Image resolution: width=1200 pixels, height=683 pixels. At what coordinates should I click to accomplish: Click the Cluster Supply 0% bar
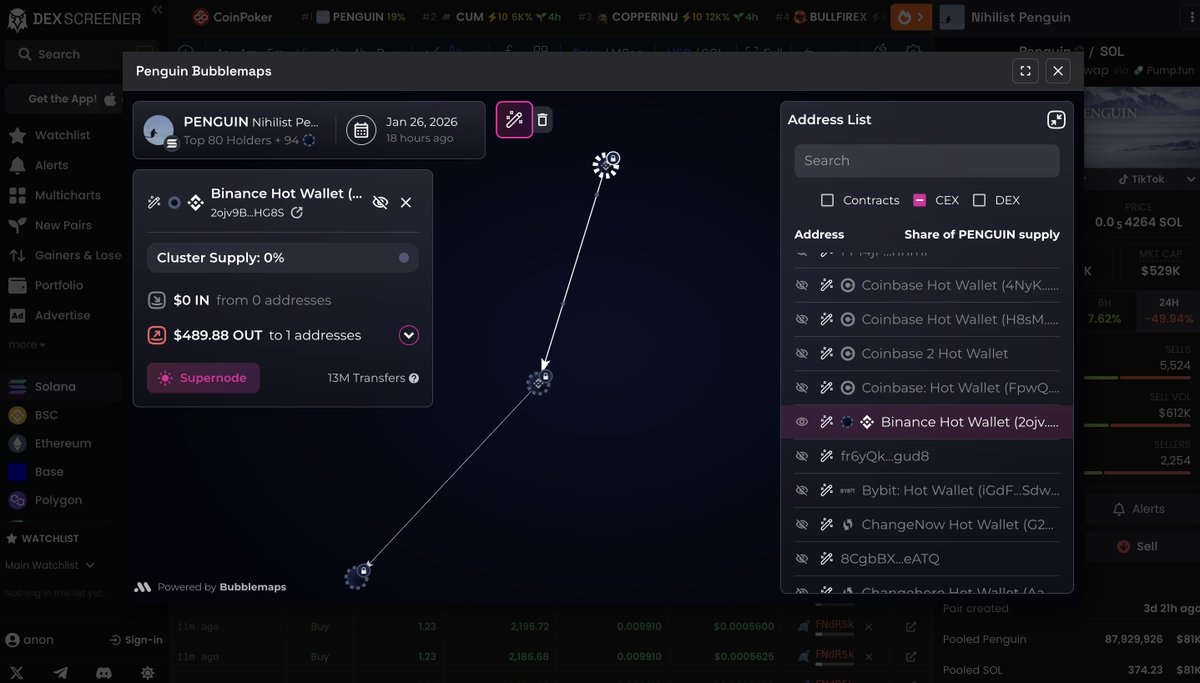point(282,258)
